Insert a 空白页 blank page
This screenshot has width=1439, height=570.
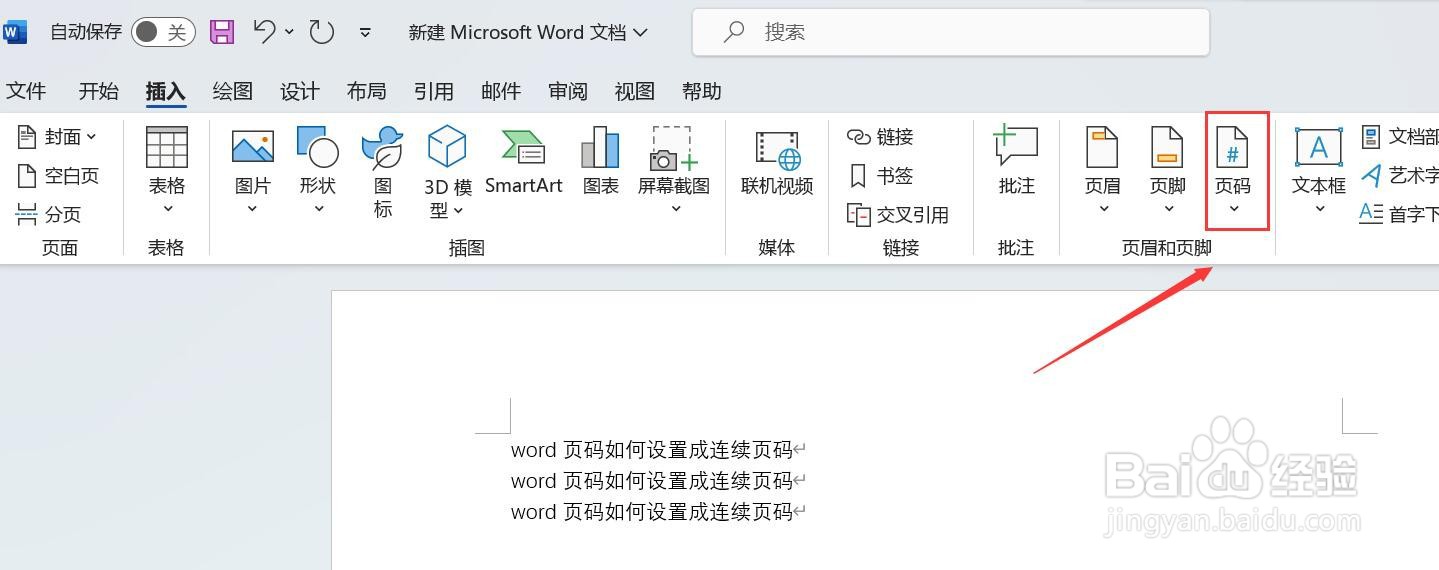coord(58,176)
